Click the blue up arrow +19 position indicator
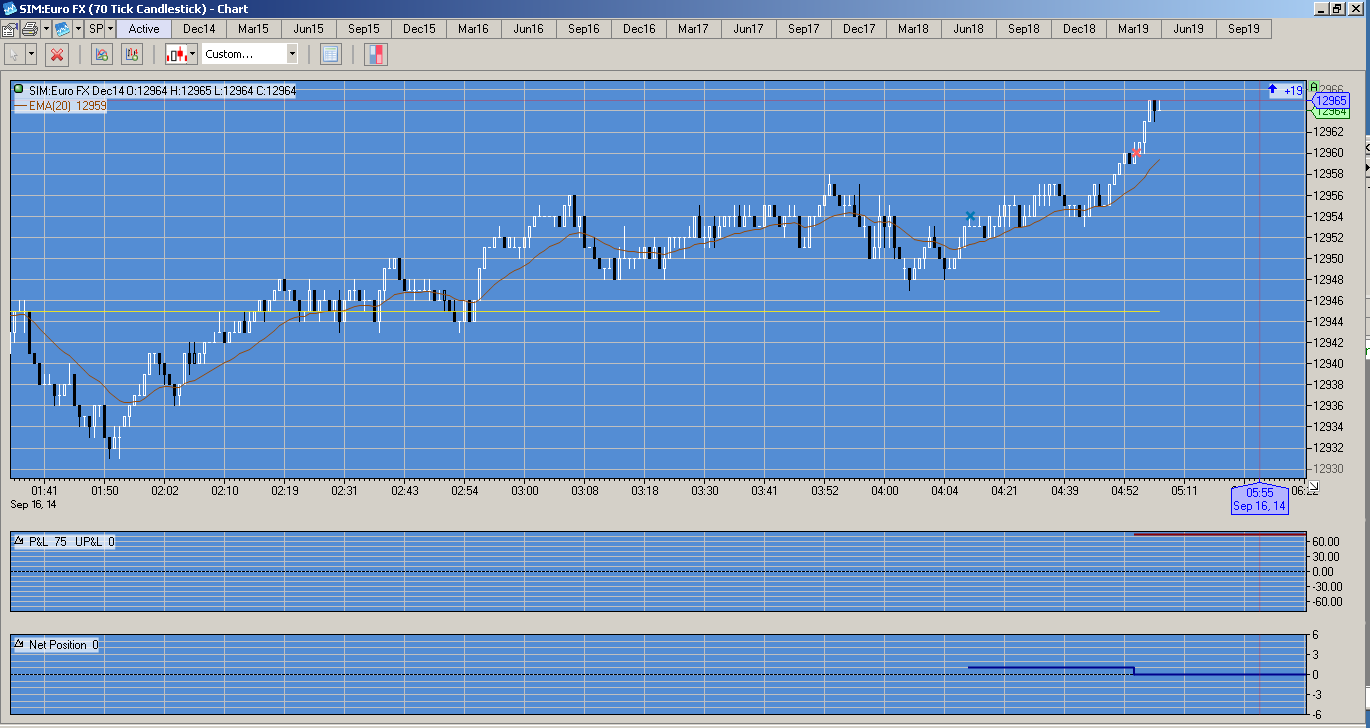This screenshot has height=728, width=1370. click(x=1285, y=91)
